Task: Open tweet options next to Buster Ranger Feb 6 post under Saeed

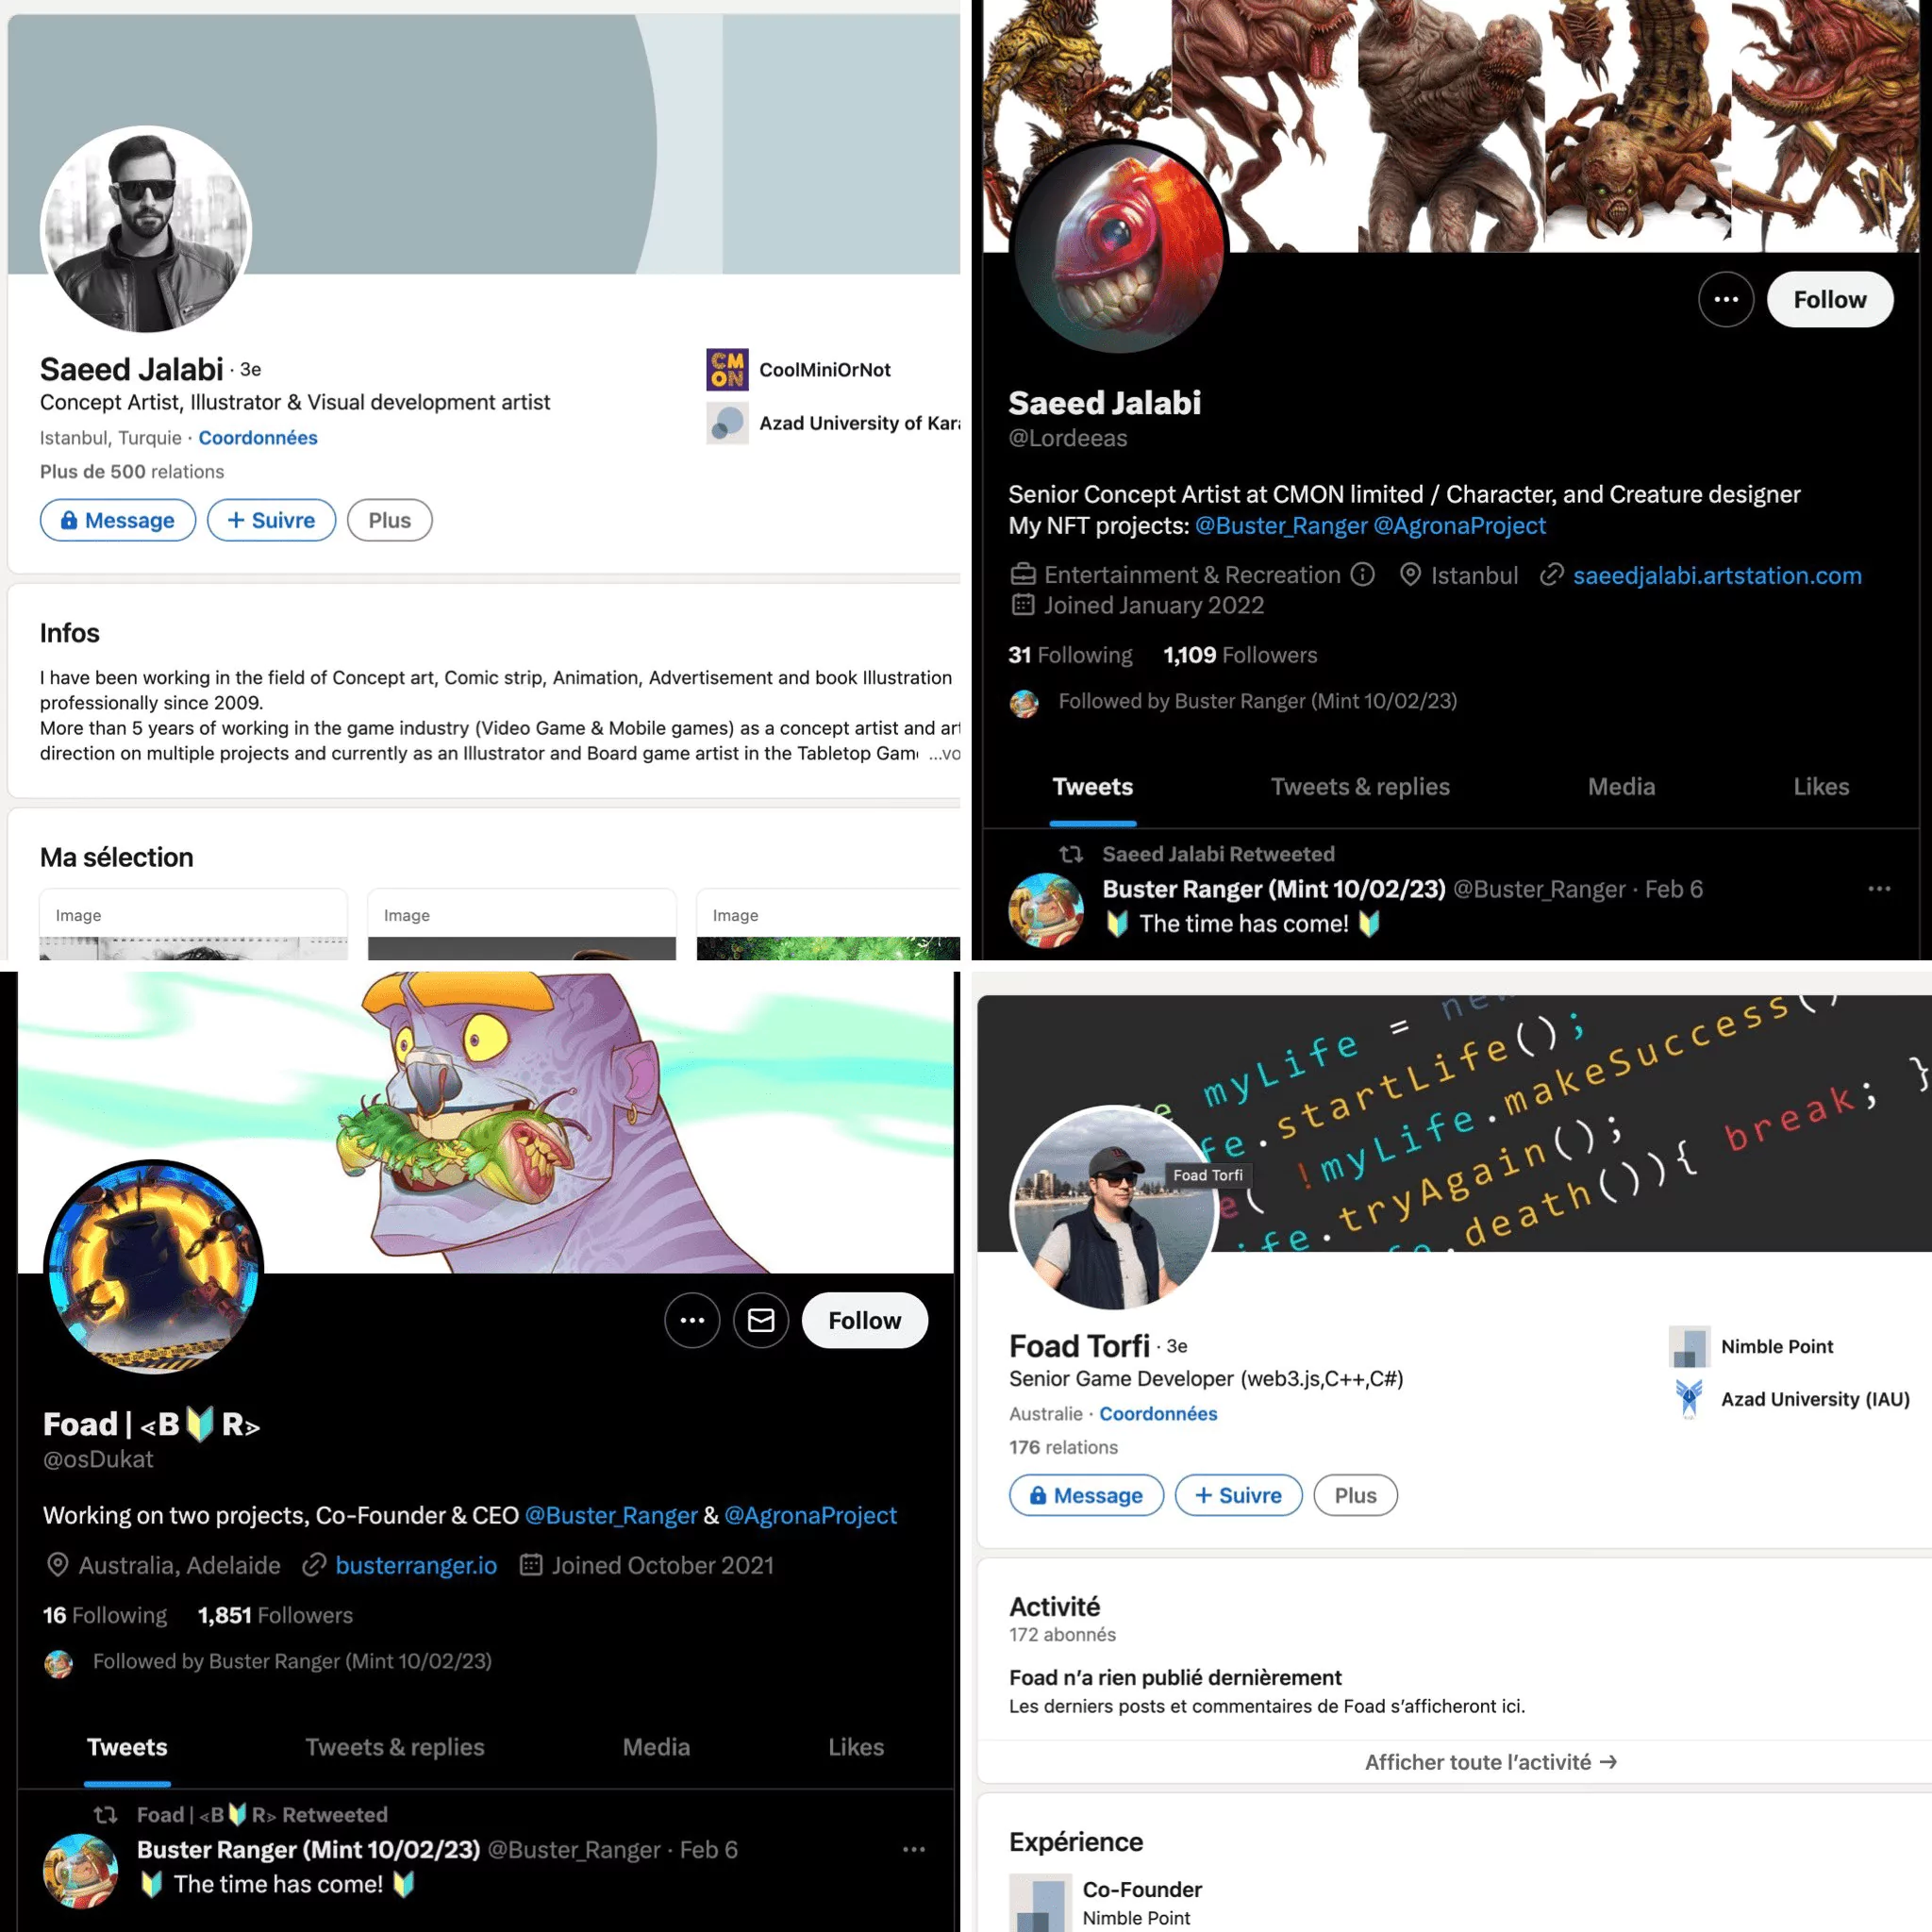Action: (x=1879, y=889)
